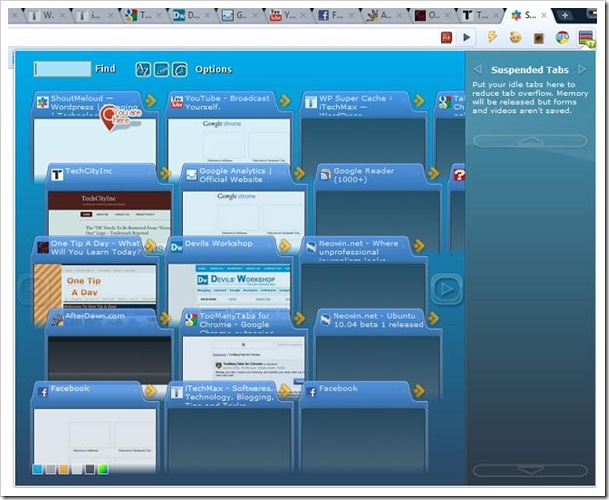Click arrow on Neowin.net - Ubuntu 10.04 card
This screenshot has height=500, width=609.
point(433,318)
